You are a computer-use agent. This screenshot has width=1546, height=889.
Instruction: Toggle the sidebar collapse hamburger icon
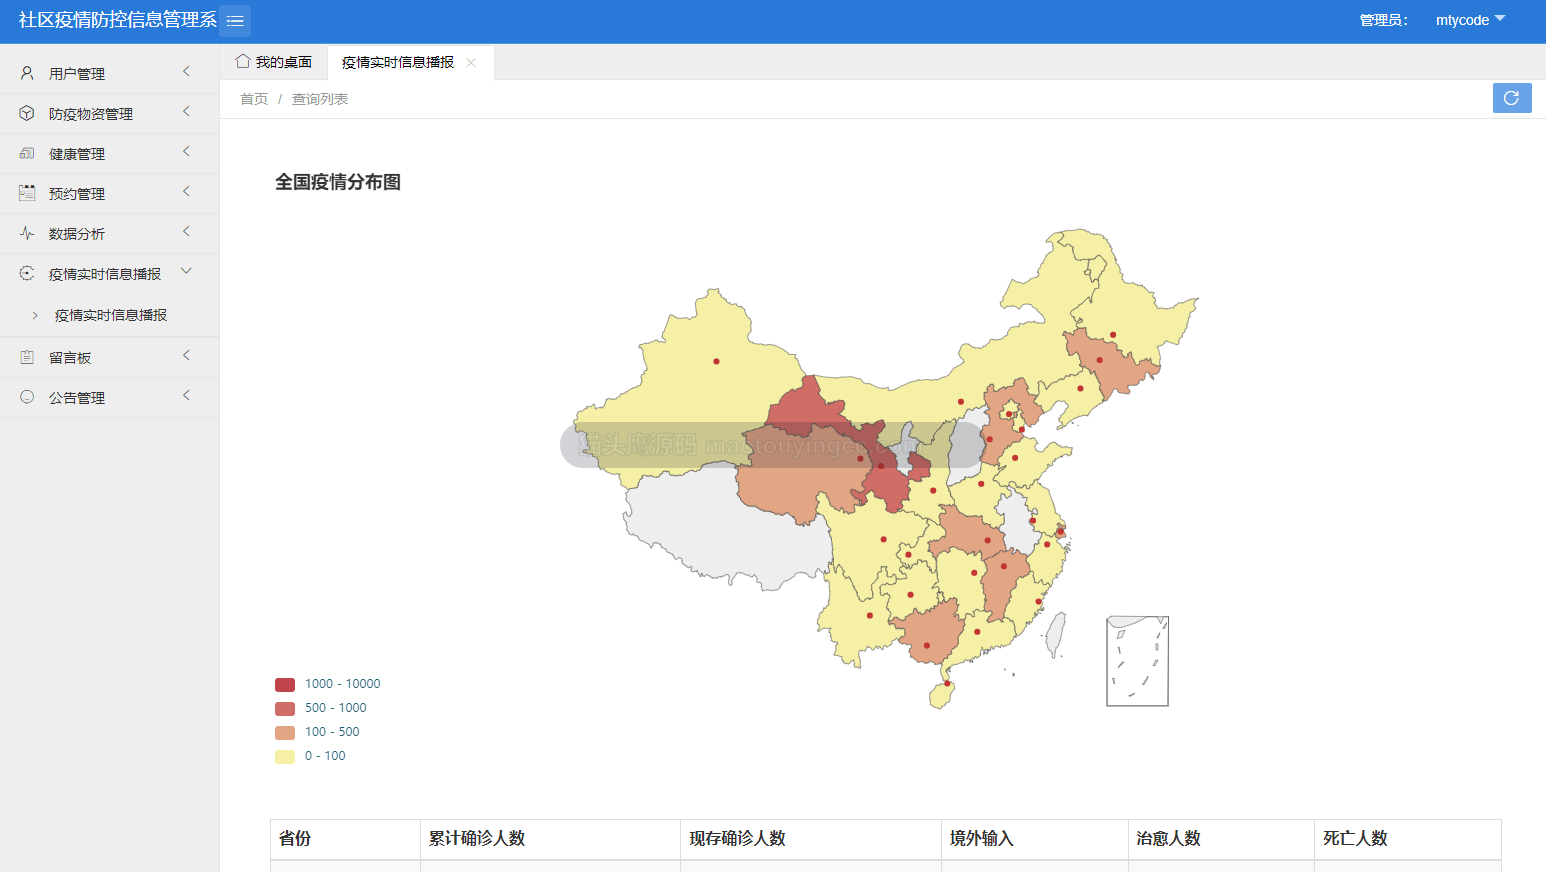pyautogui.click(x=235, y=20)
